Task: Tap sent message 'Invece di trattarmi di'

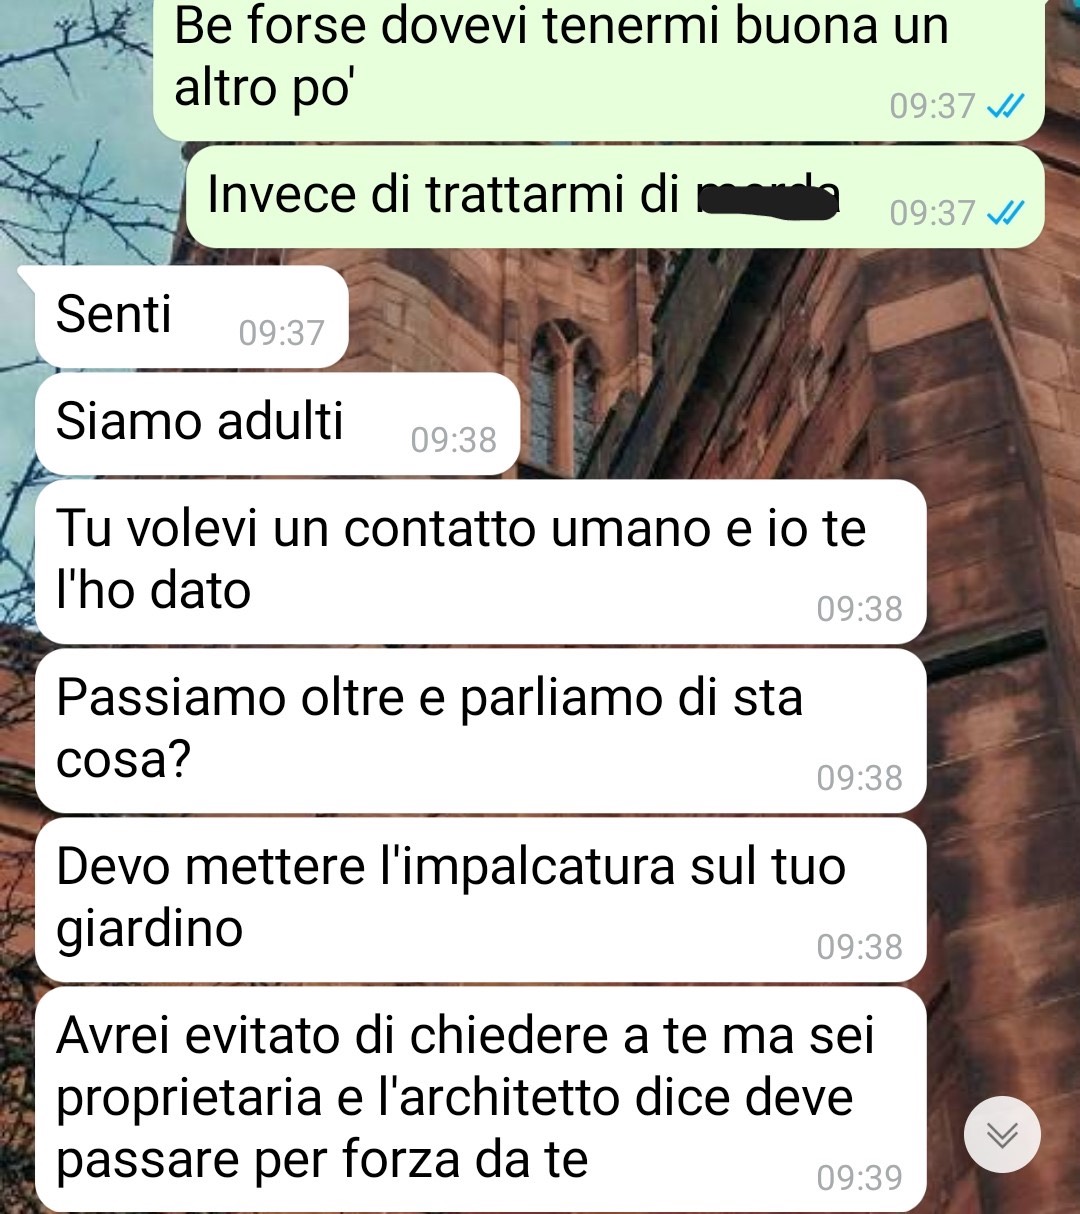Action: point(615,197)
